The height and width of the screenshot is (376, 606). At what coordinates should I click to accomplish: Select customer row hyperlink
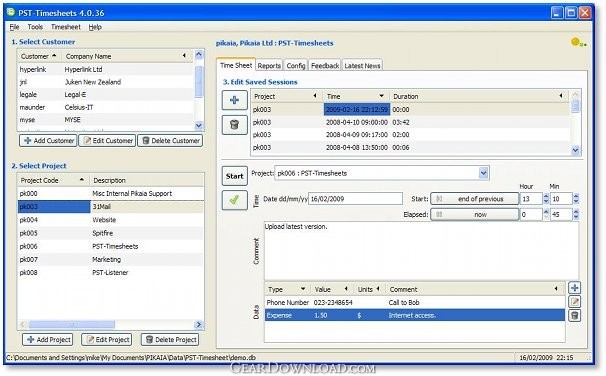(x=106, y=70)
